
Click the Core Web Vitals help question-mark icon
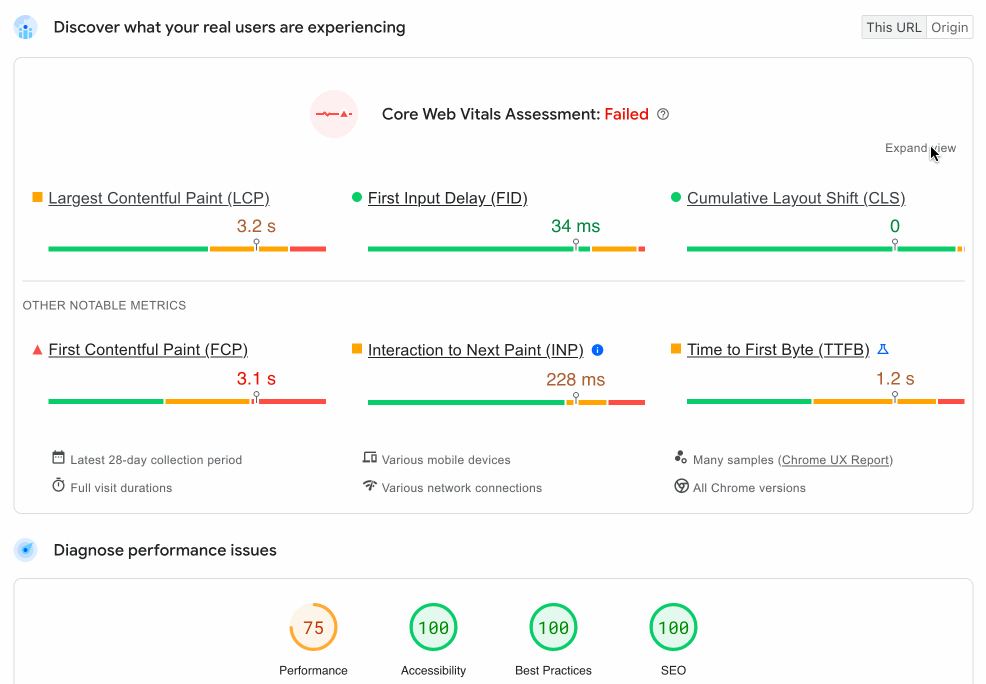(x=663, y=114)
